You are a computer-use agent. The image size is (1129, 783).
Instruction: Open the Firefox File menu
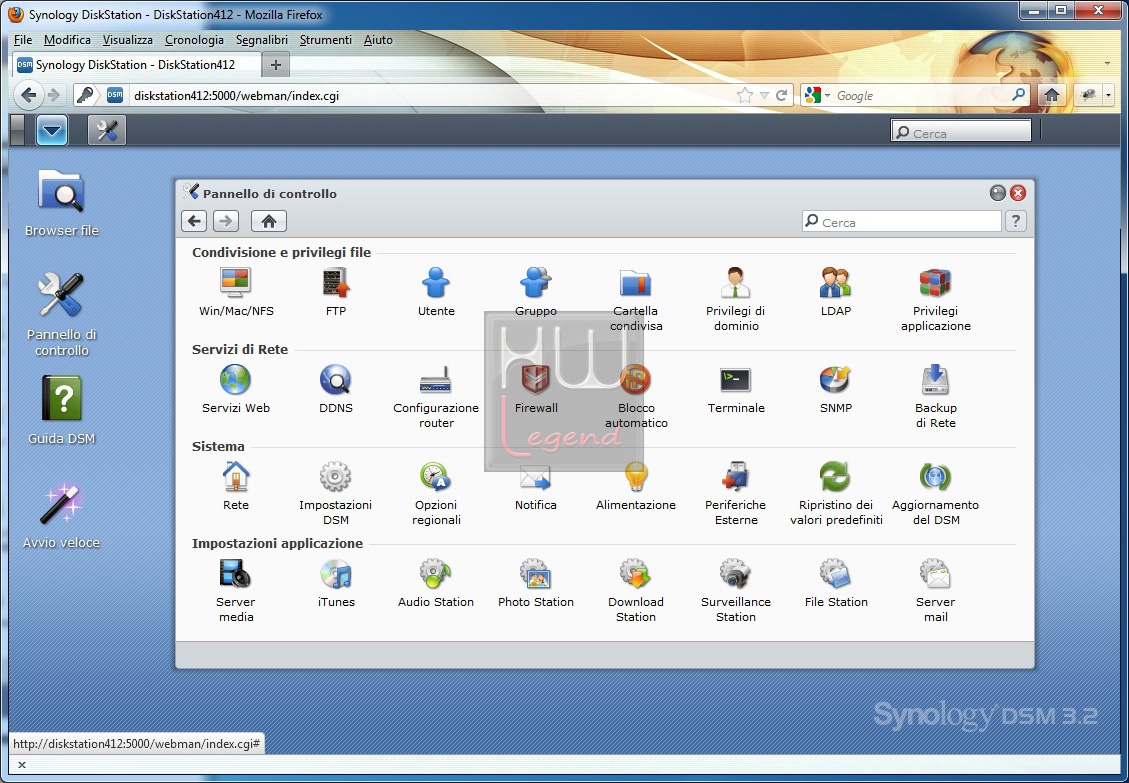pos(23,40)
